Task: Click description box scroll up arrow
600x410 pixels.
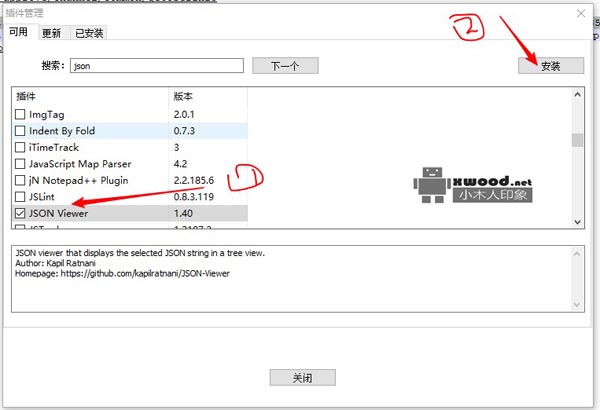Action: pyautogui.click(x=577, y=253)
